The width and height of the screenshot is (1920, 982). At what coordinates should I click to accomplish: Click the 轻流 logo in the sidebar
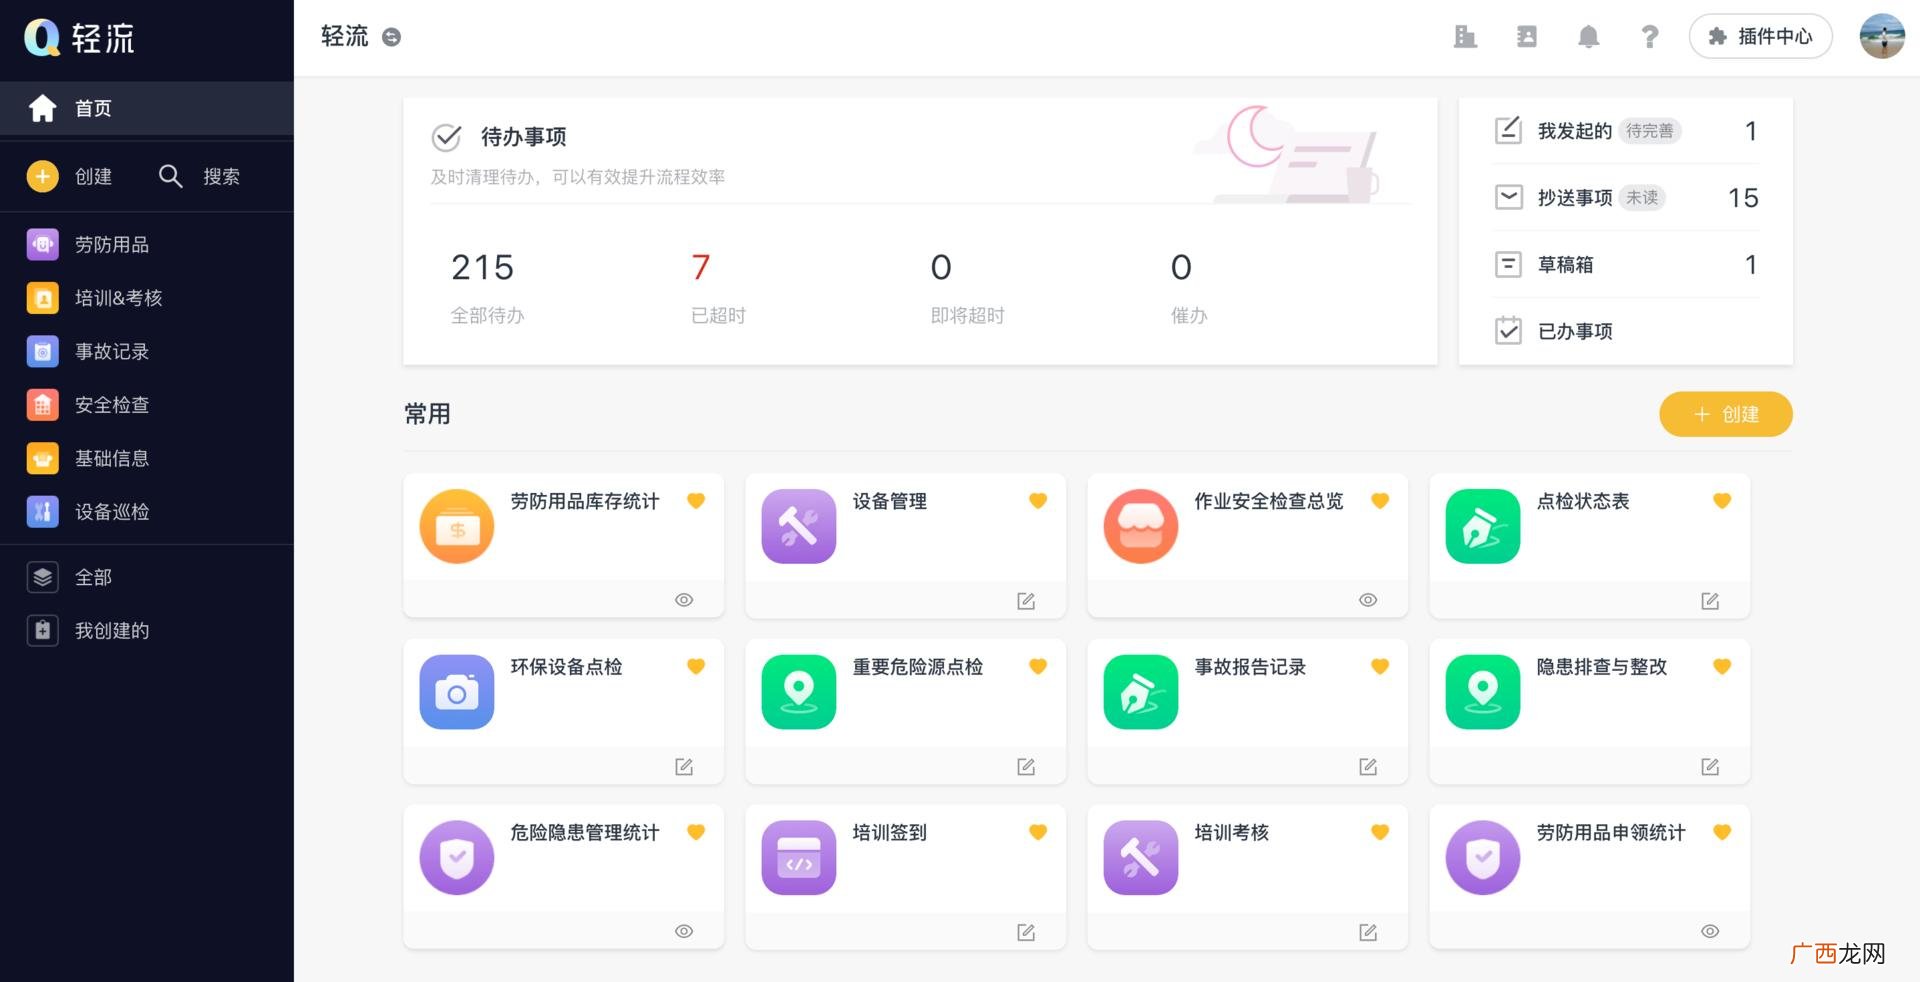click(80, 38)
